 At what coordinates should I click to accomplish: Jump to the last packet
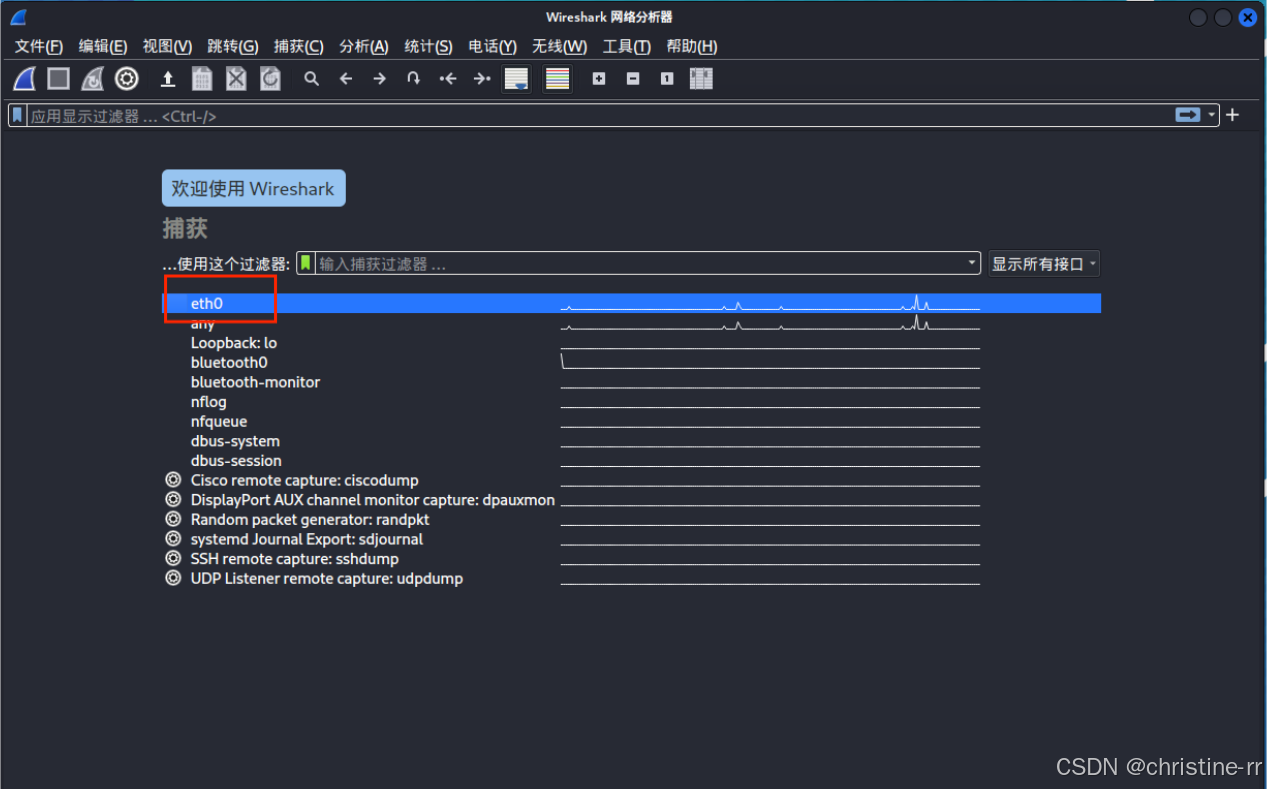click(482, 79)
